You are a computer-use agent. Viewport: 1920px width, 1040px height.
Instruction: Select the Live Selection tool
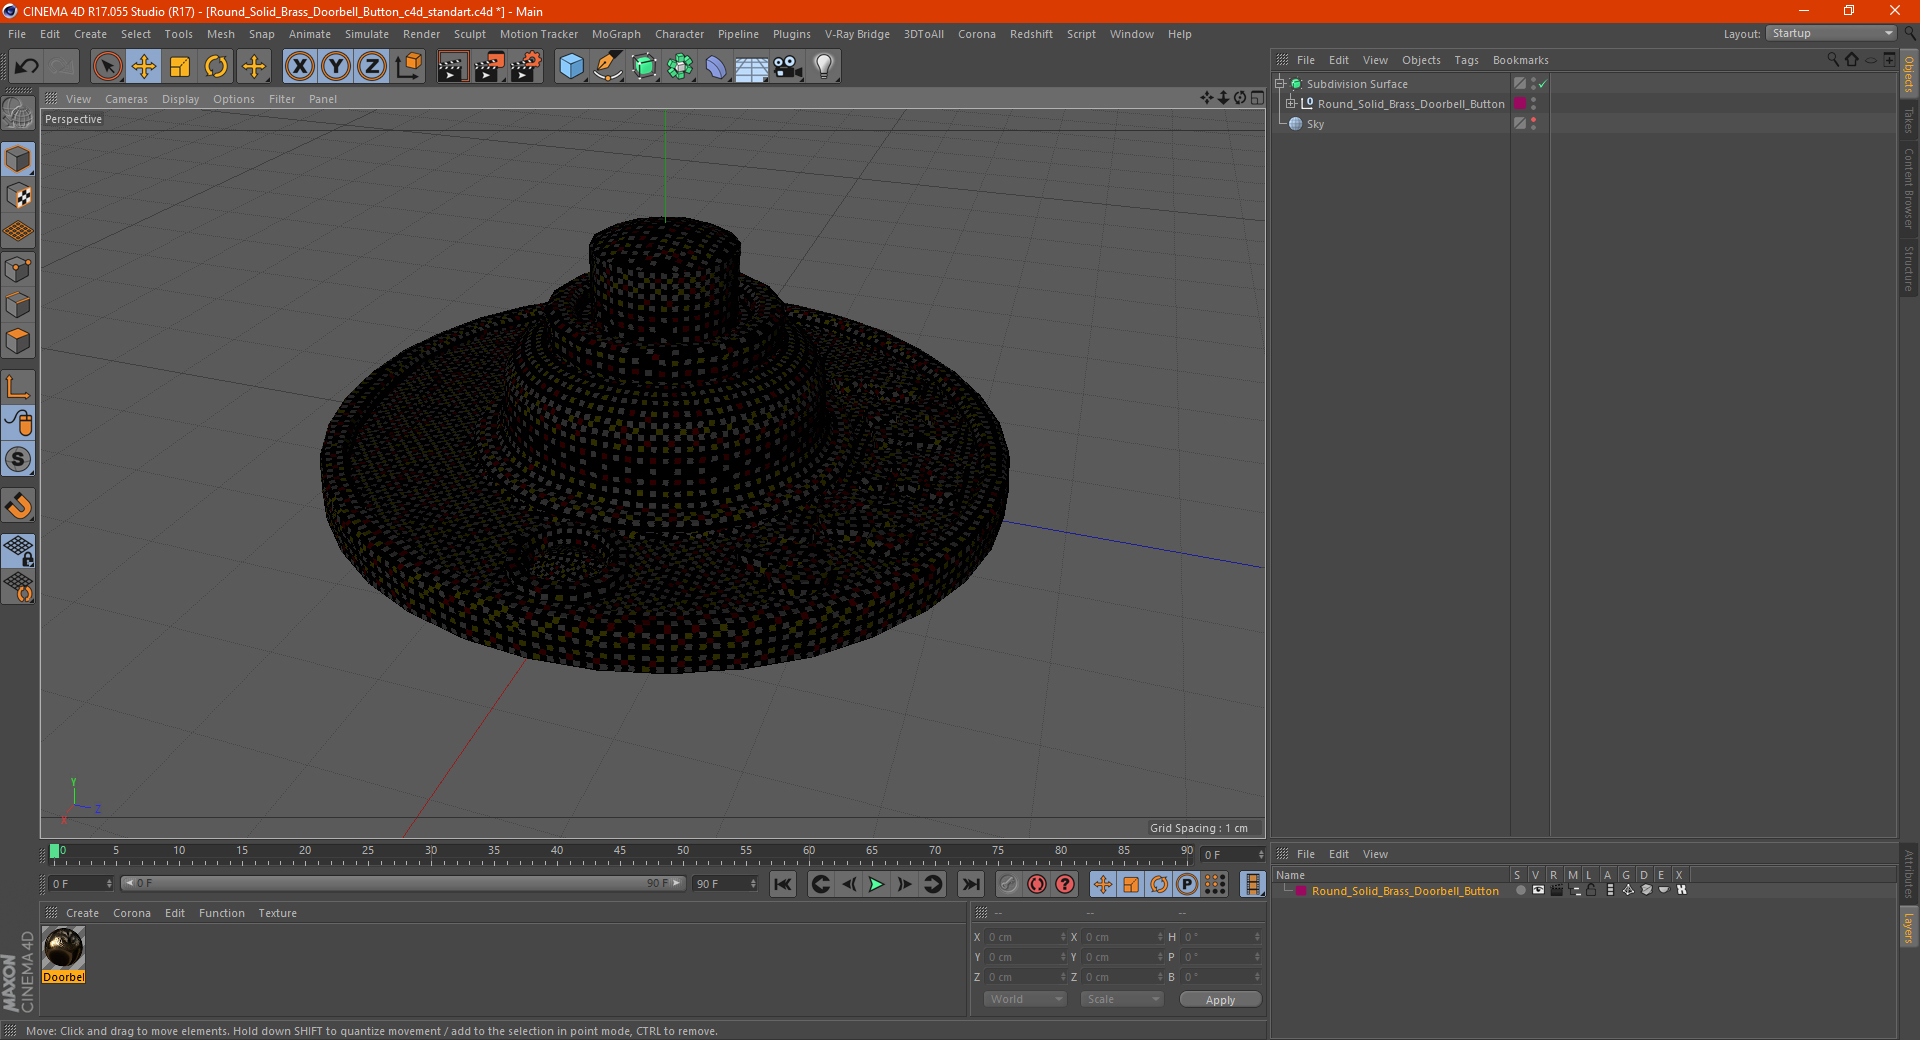107,67
